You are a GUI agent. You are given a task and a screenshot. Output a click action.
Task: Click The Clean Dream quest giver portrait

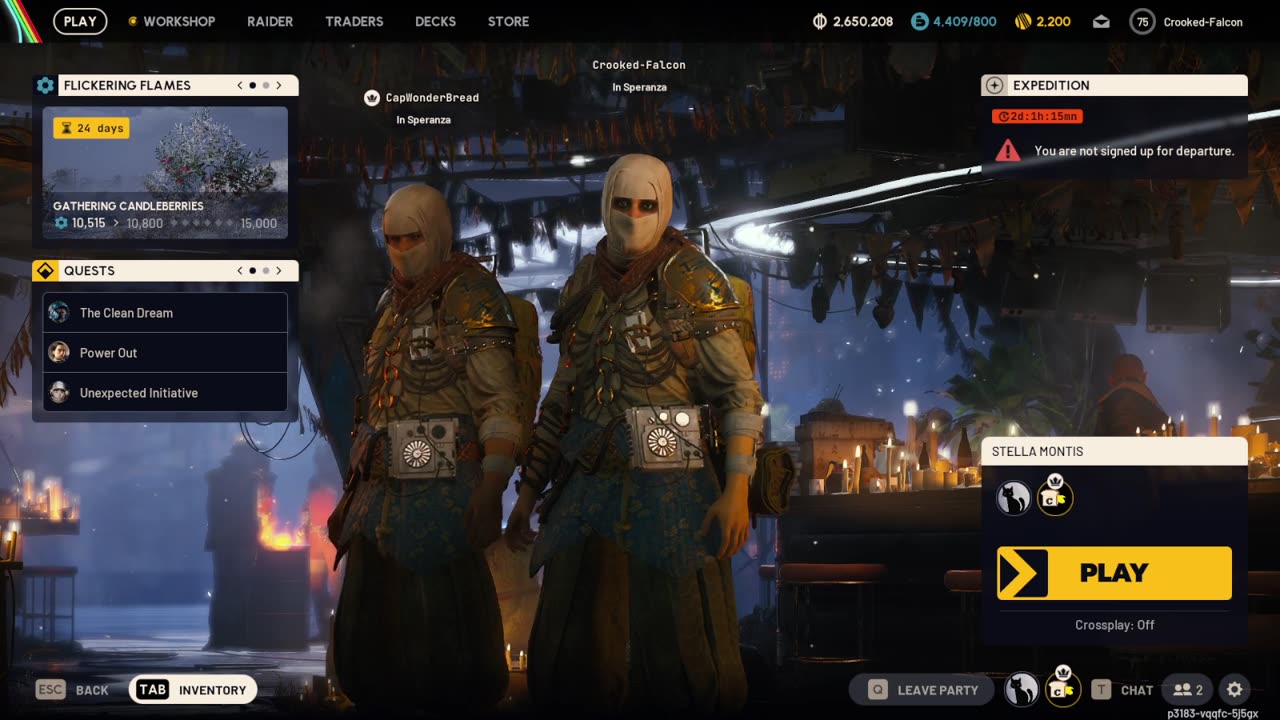[59, 312]
